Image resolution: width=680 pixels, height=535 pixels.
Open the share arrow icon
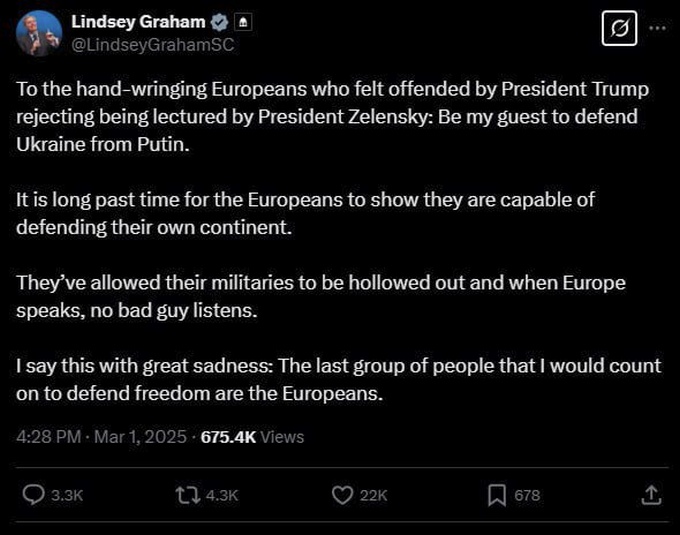click(x=650, y=495)
